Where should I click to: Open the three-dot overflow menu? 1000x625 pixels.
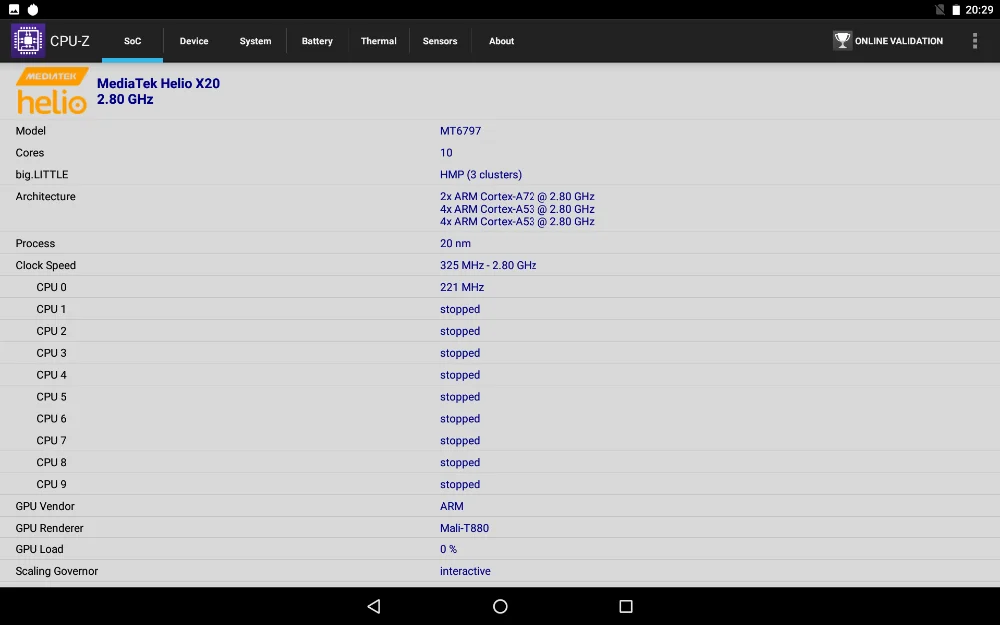click(975, 40)
